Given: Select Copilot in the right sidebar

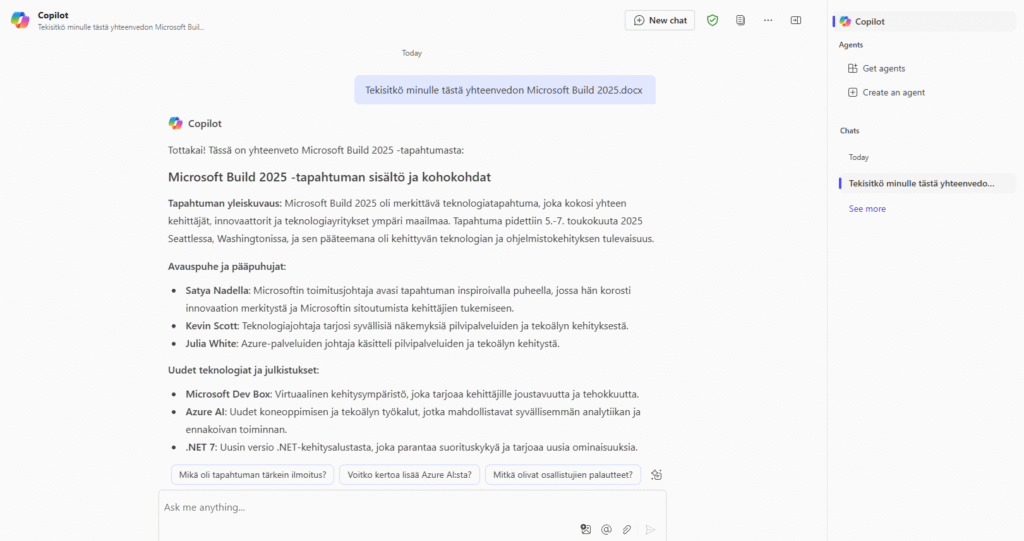Looking at the screenshot, I should (x=925, y=22).
